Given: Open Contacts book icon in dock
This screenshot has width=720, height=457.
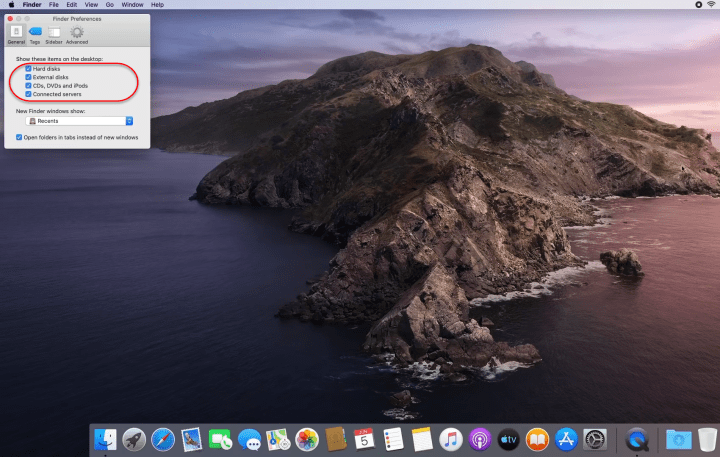Looking at the screenshot, I should [x=336, y=440].
